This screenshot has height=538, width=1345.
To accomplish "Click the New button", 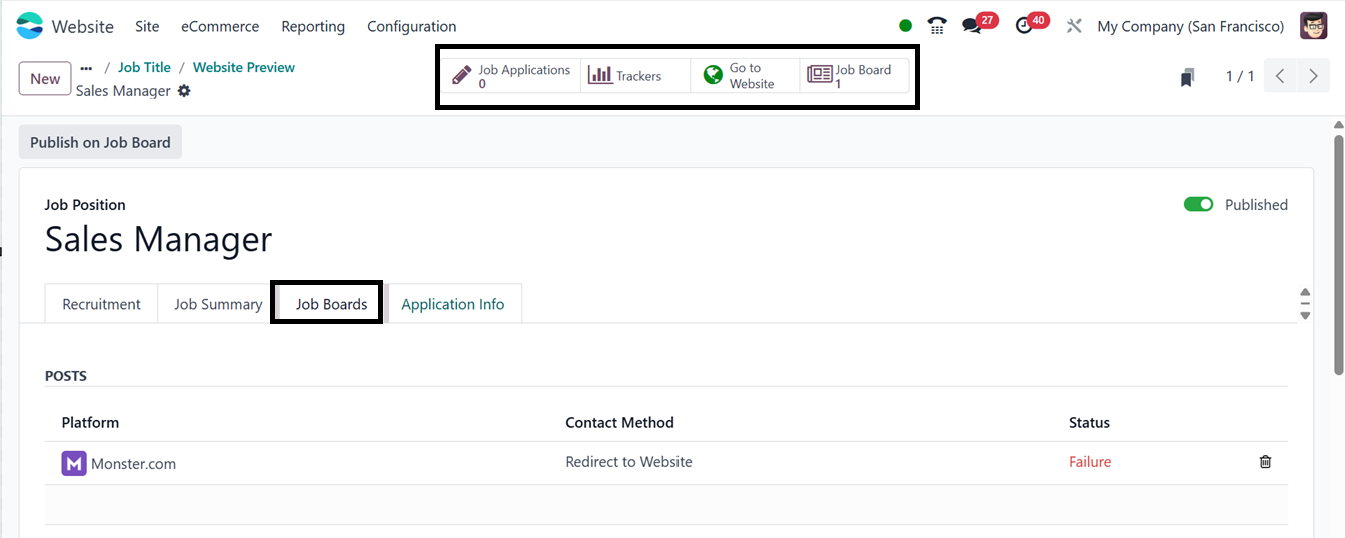I will [x=45, y=79].
